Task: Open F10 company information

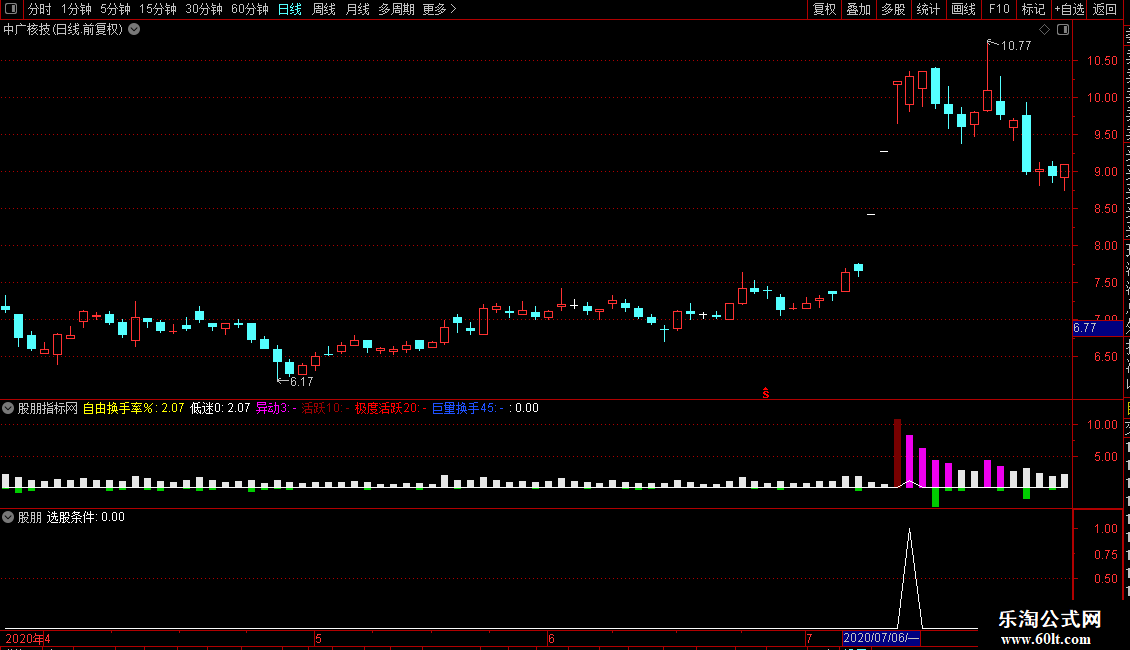Action: pos(999,9)
